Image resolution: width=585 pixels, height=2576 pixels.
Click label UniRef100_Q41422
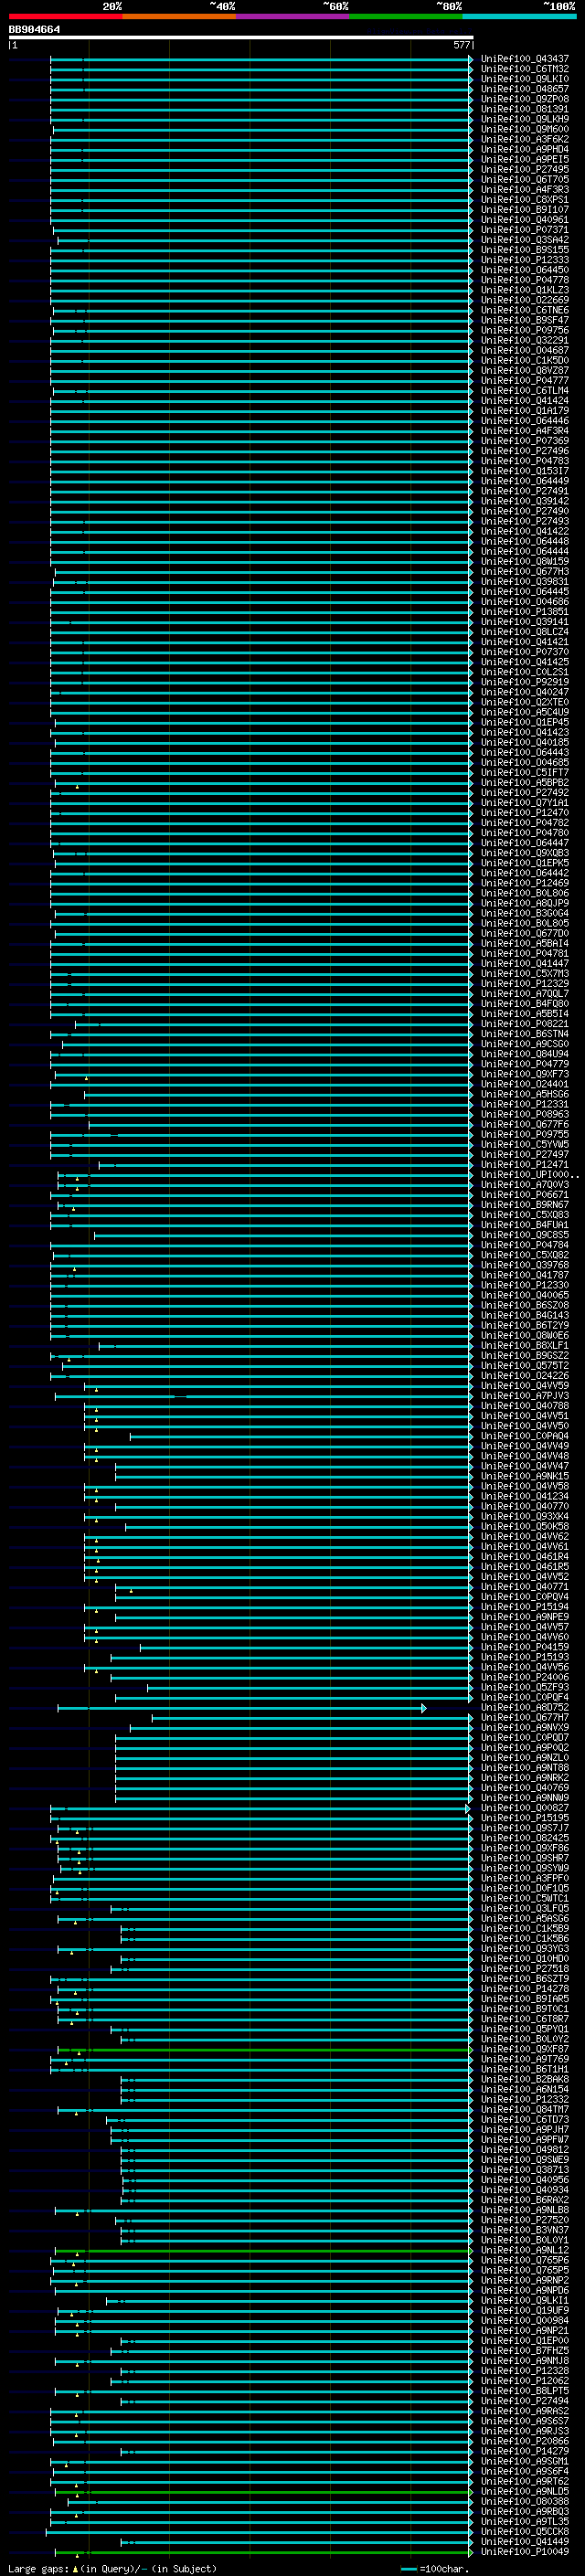tap(525, 531)
